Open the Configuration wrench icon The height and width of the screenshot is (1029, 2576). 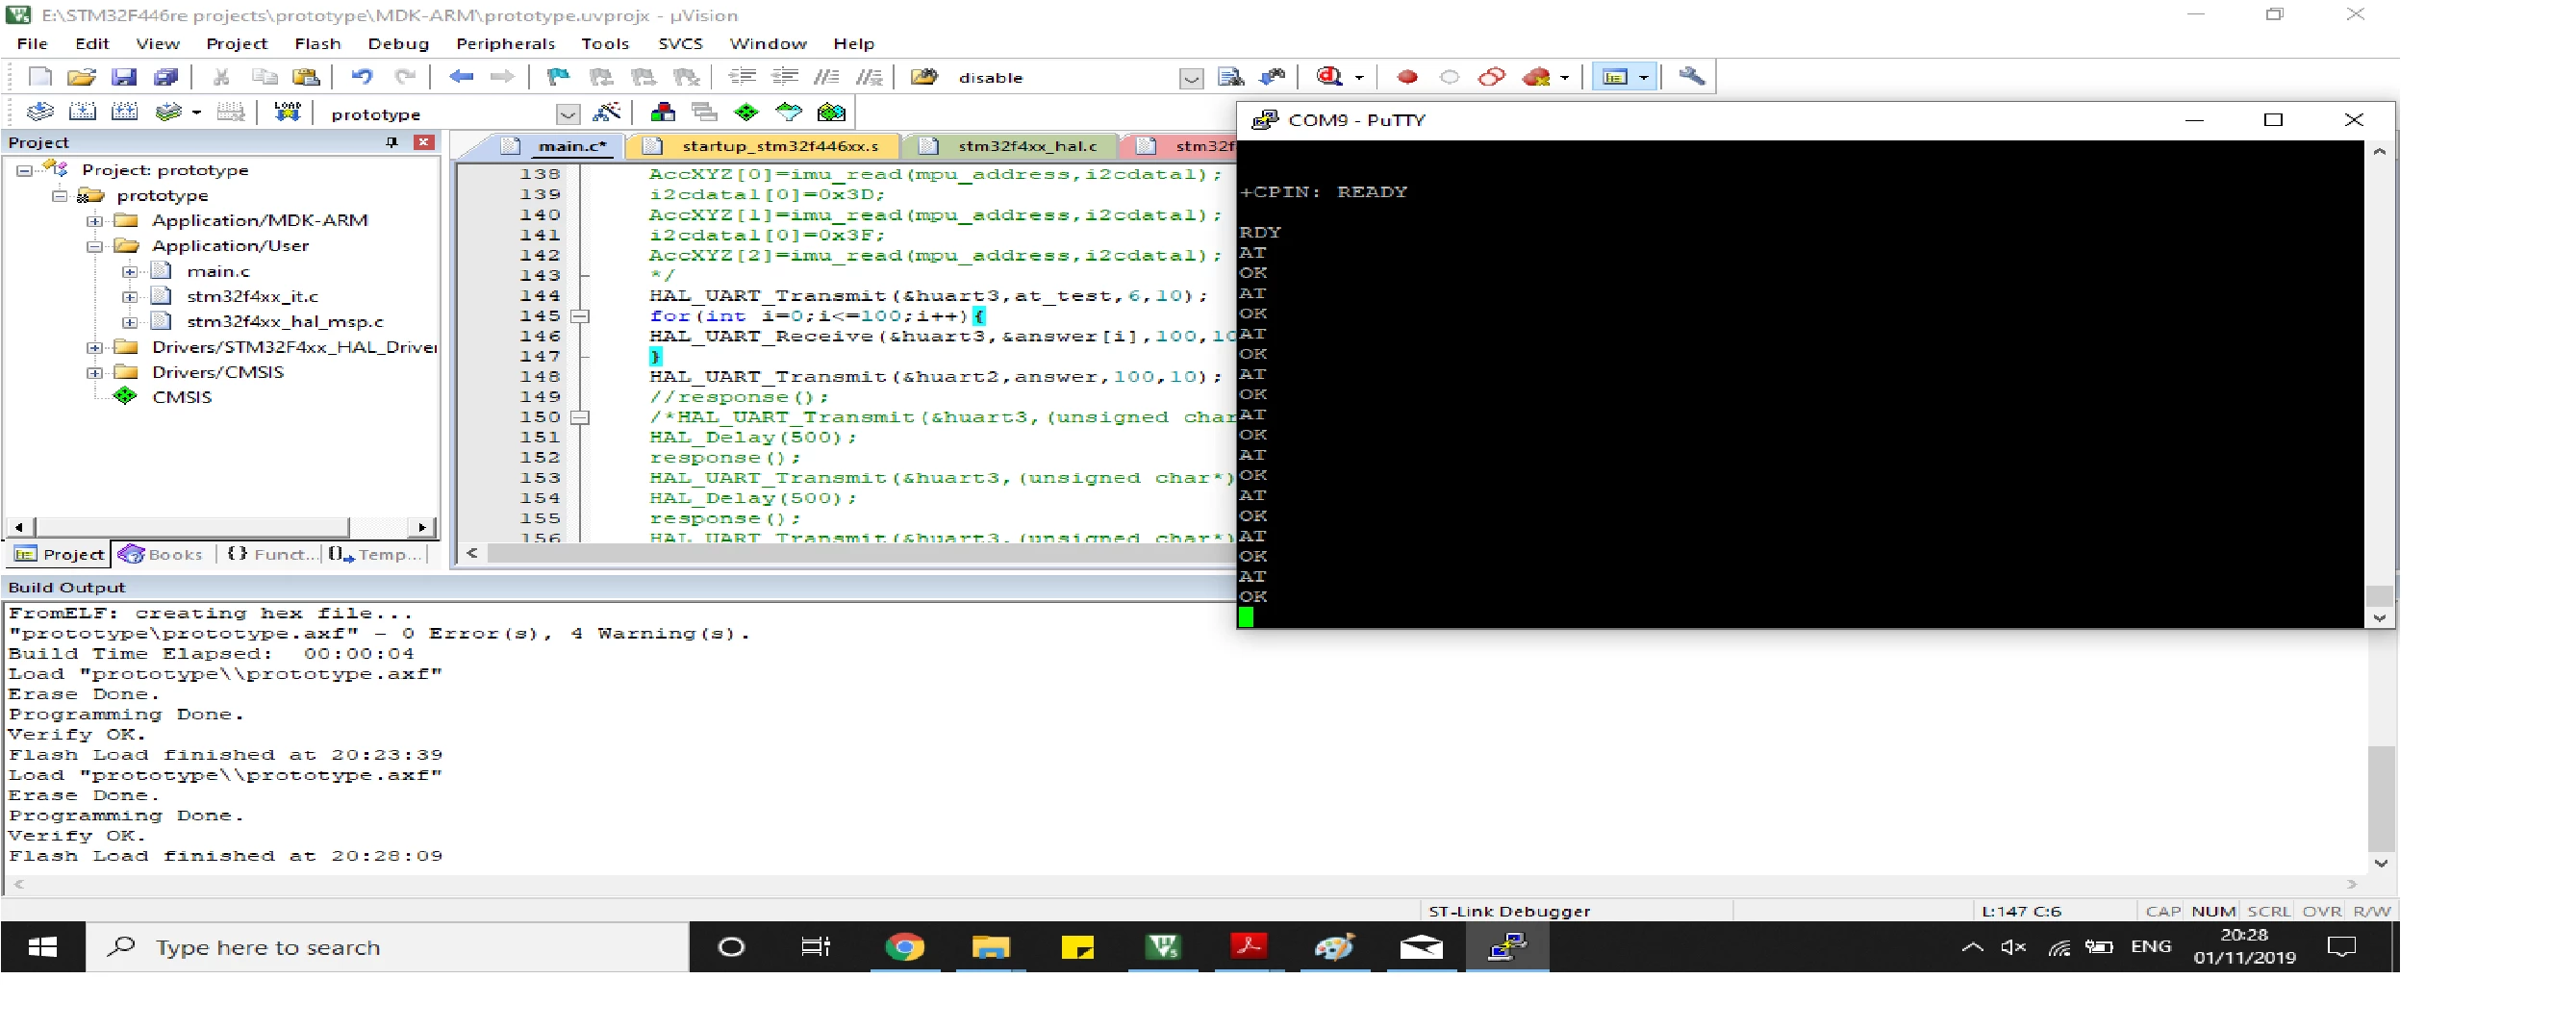click(x=1691, y=77)
